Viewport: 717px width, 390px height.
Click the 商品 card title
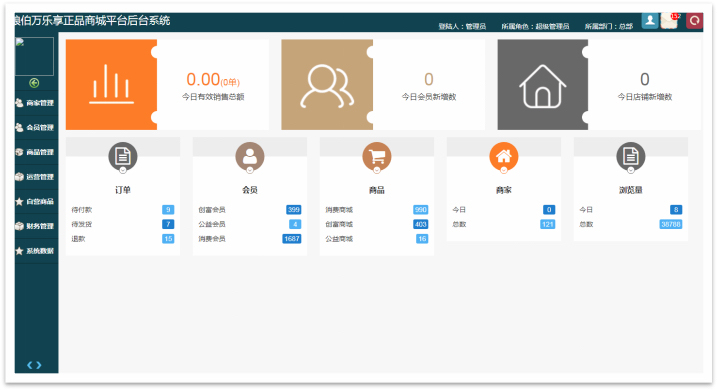coord(377,190)
